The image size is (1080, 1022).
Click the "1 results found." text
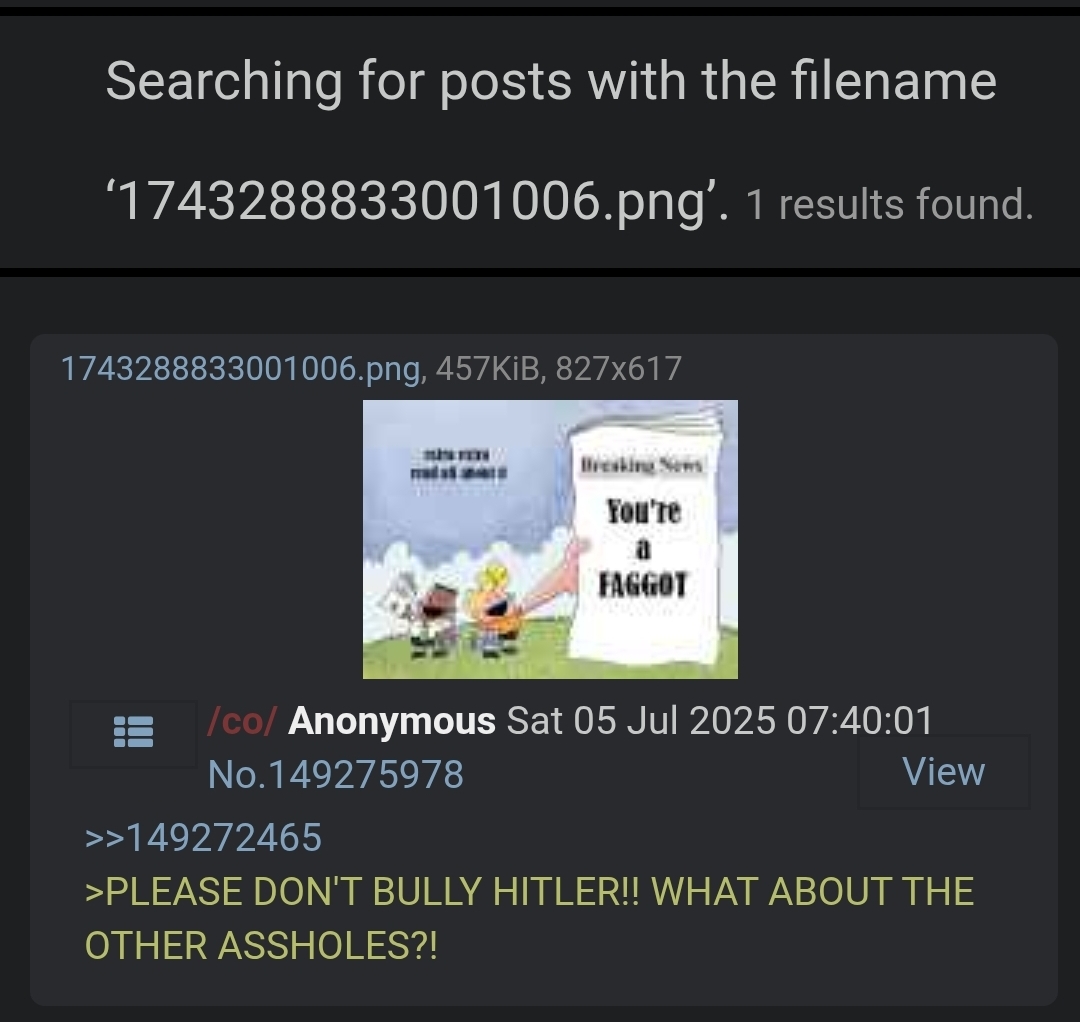tap(889, 205)
